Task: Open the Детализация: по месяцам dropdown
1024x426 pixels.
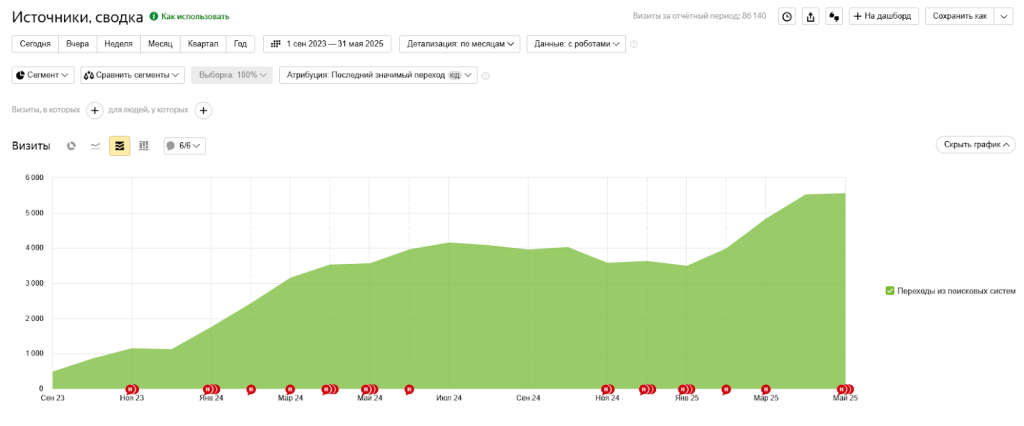Action: (x=460, y=44)
